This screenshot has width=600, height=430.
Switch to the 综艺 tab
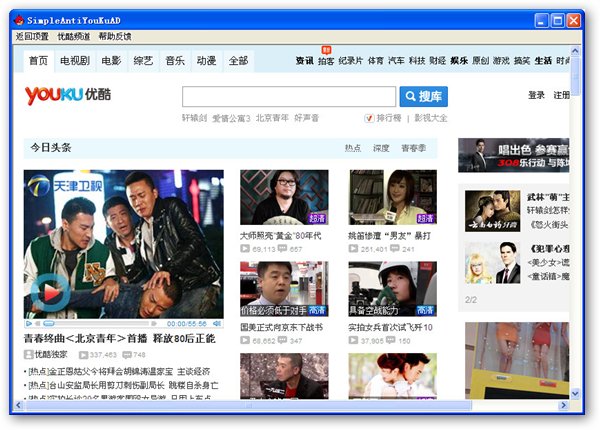click(143, 60)
